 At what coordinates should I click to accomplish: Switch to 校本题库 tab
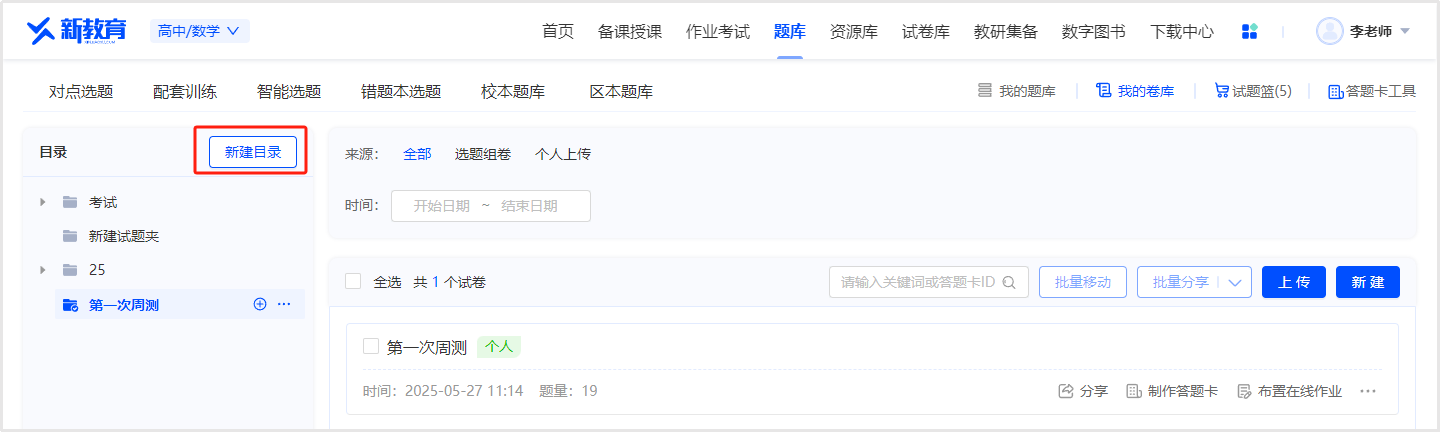click(513, 92)
